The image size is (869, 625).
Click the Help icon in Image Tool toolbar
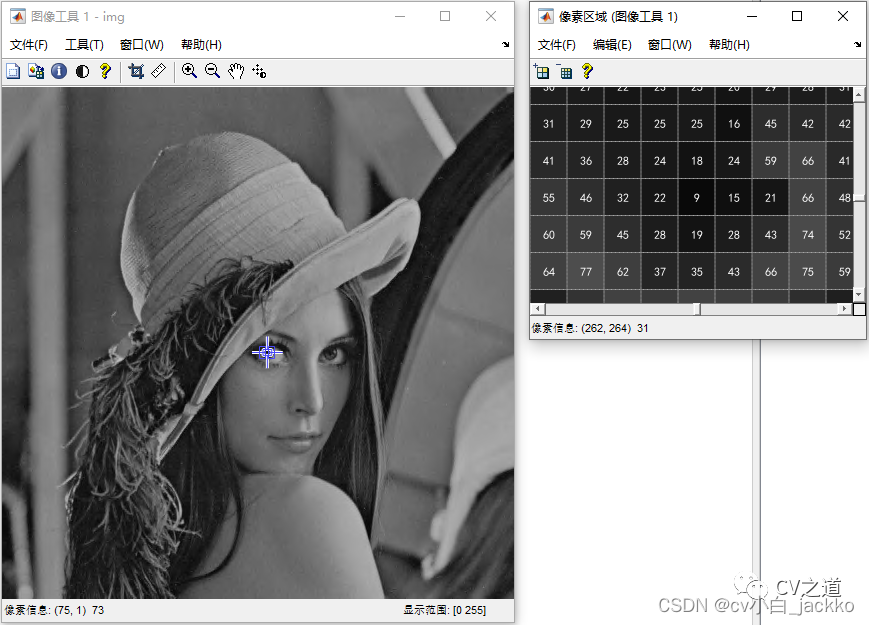(105, 71)
